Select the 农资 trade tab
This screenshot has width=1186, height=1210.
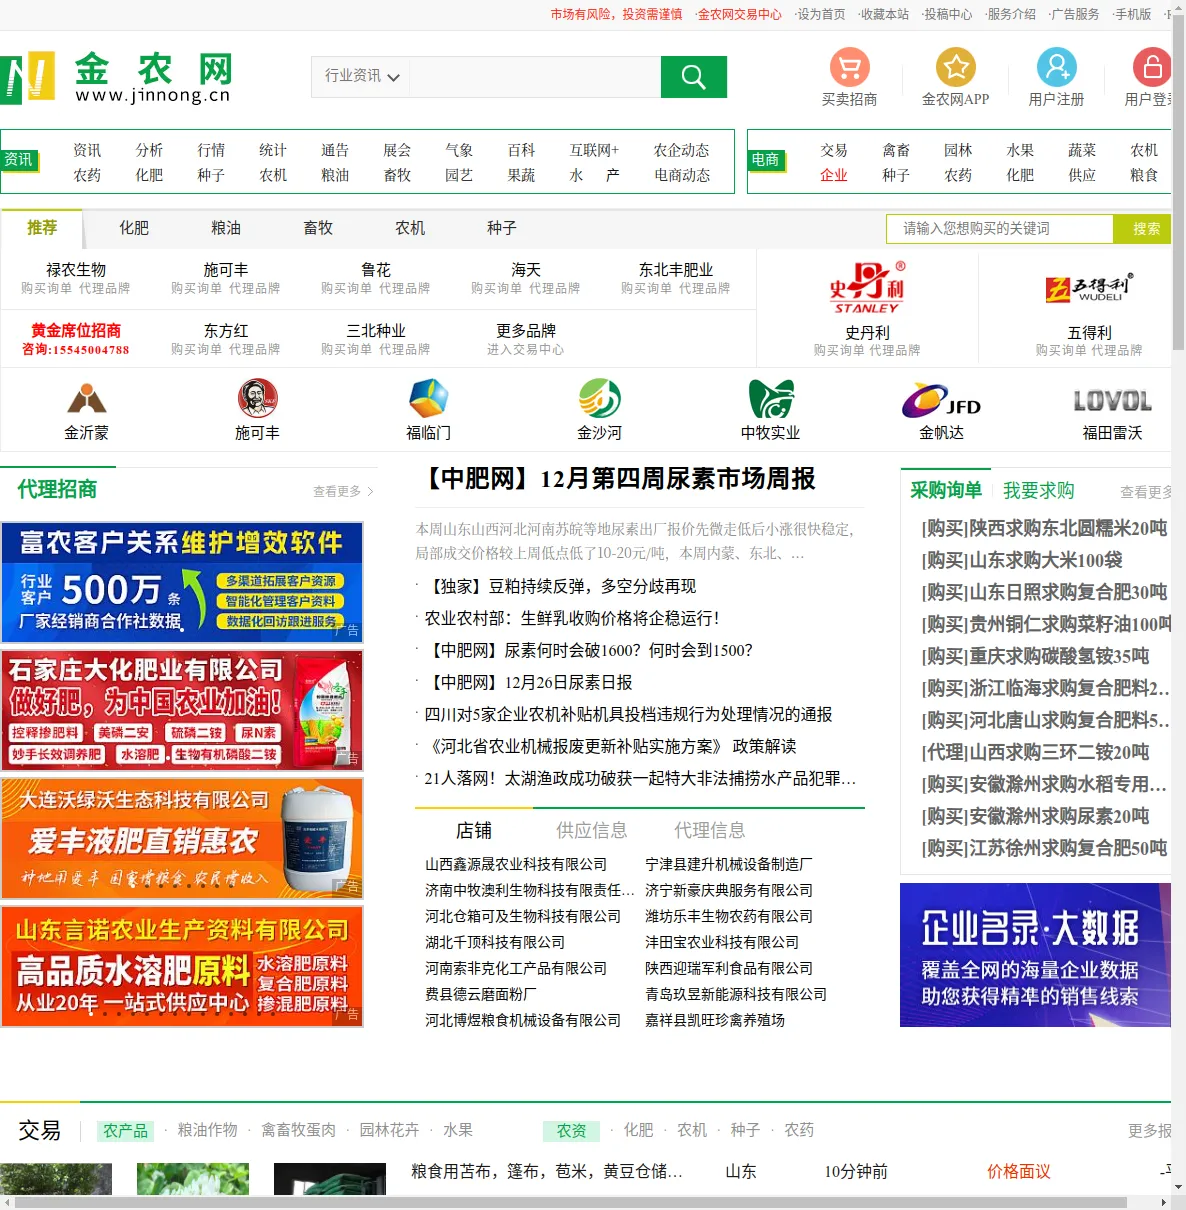572,1131
